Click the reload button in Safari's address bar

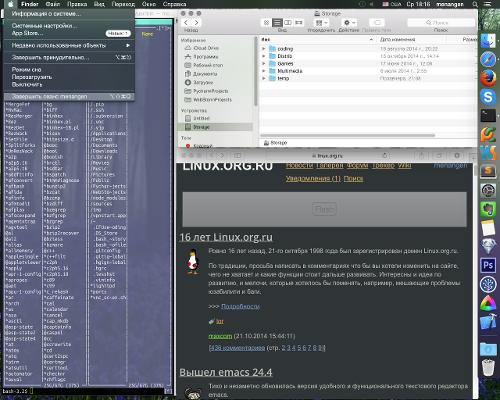tap(384, 155)
